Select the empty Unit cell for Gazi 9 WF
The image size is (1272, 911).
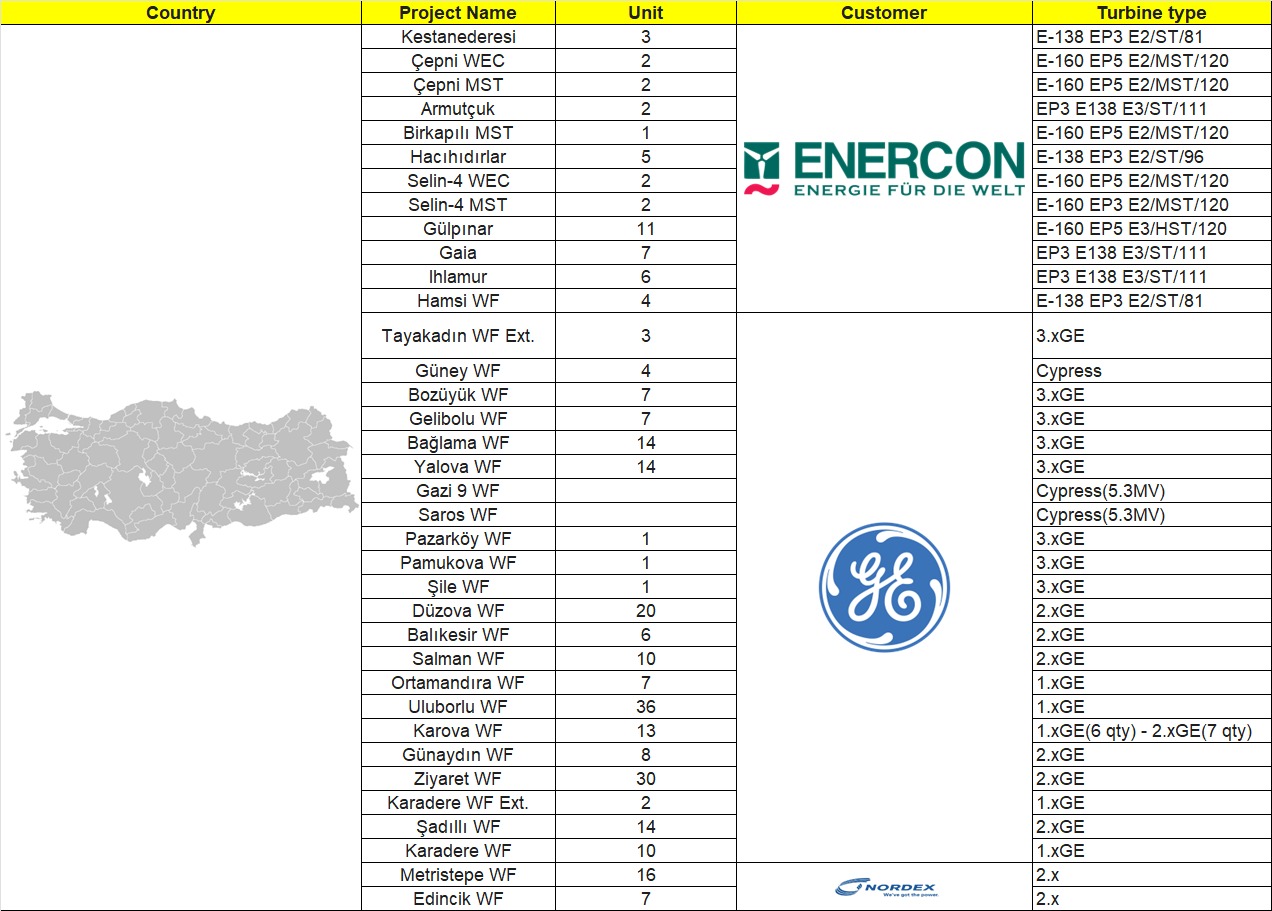pyautogui.click(x=646, y=491)
